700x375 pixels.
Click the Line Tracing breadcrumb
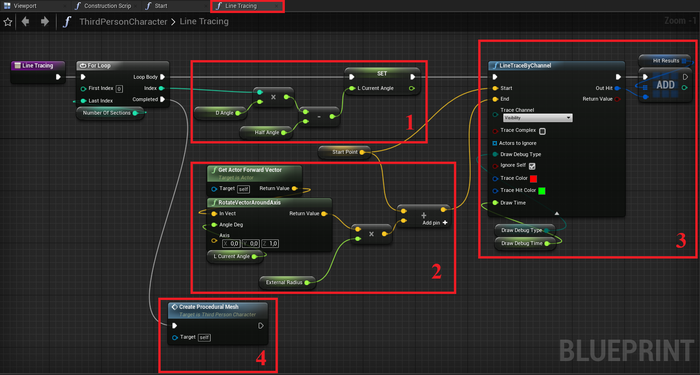204,21
